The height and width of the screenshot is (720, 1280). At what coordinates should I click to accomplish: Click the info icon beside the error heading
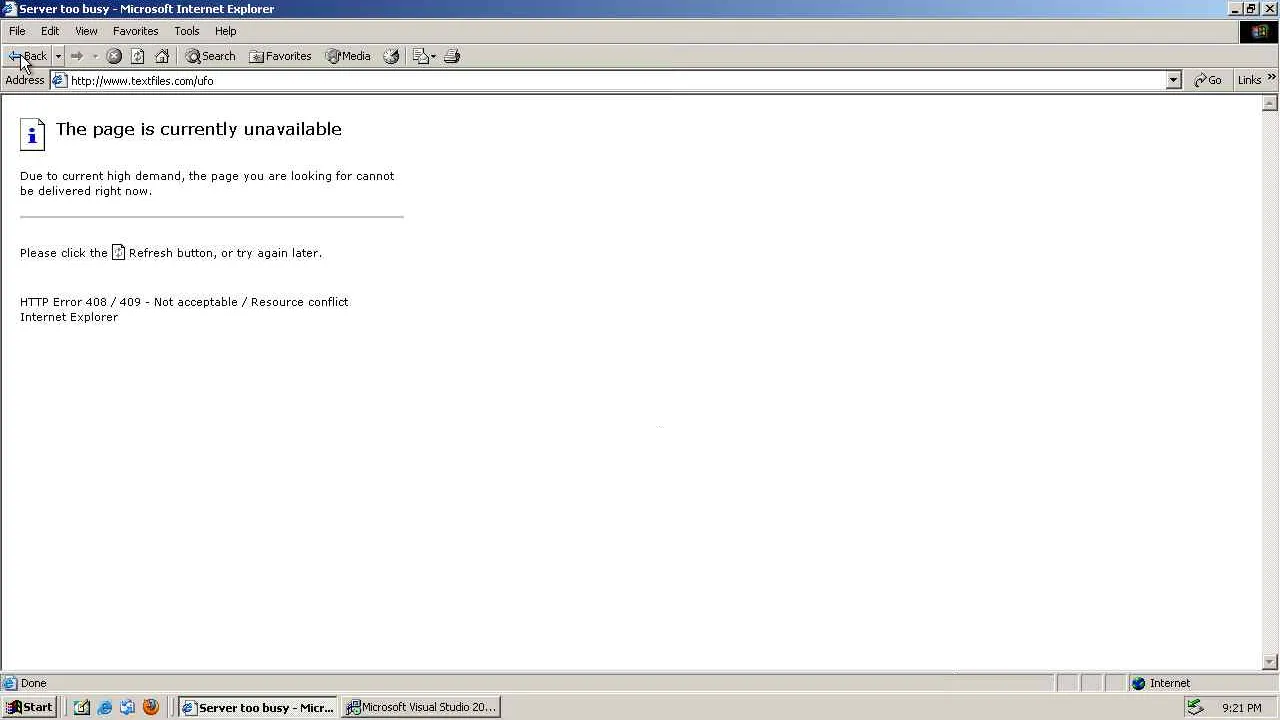click(32, 134)
